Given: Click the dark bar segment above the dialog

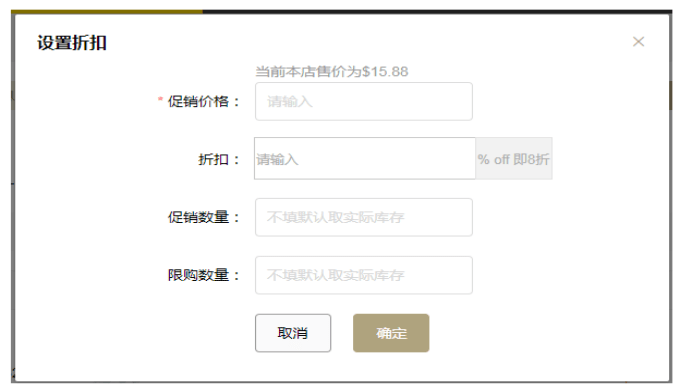Looking at the screenshot, I should pyautogui.click(x=437, y=11).
